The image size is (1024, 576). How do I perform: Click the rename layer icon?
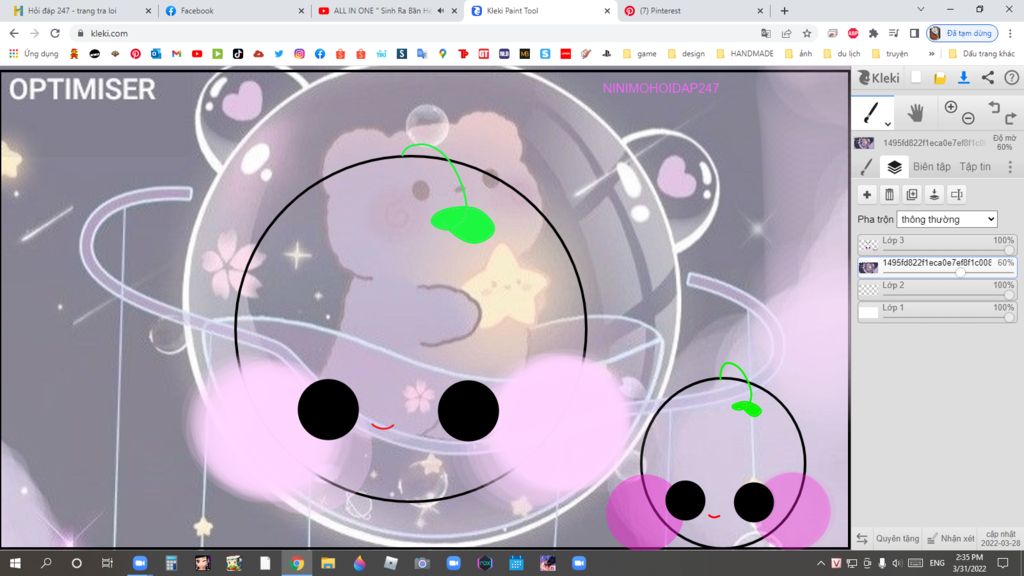point(957,195)
